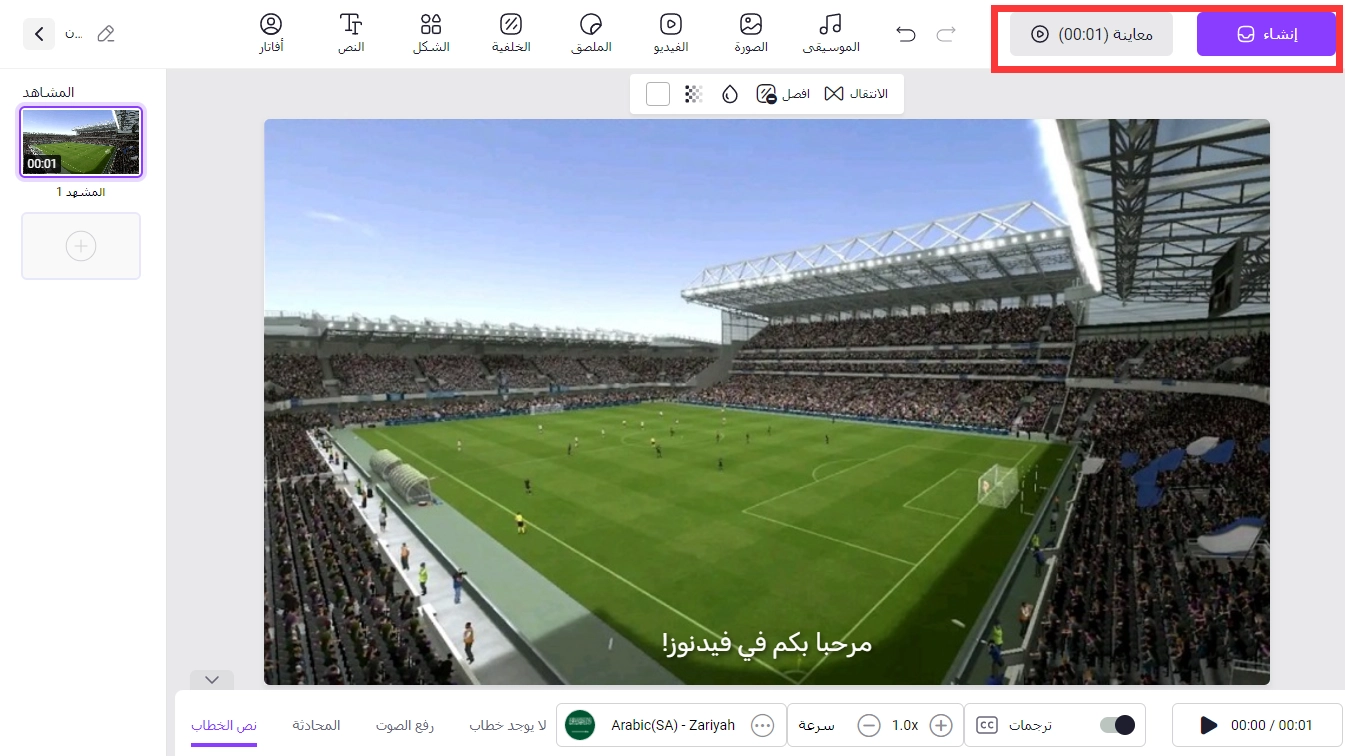
Task: Click the Create (إنشاء) button
Action: [1266, 35]
